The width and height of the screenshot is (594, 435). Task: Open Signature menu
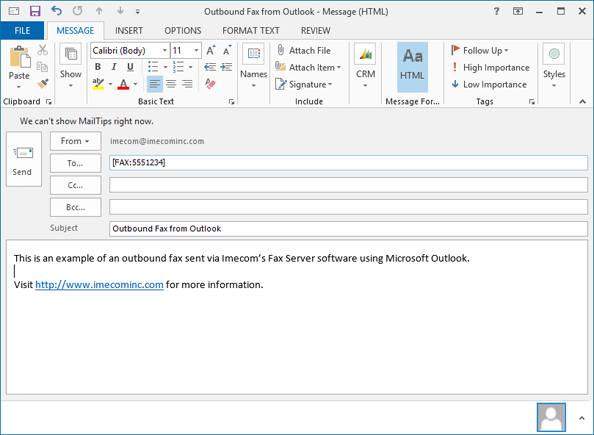(x=303, y=84)
